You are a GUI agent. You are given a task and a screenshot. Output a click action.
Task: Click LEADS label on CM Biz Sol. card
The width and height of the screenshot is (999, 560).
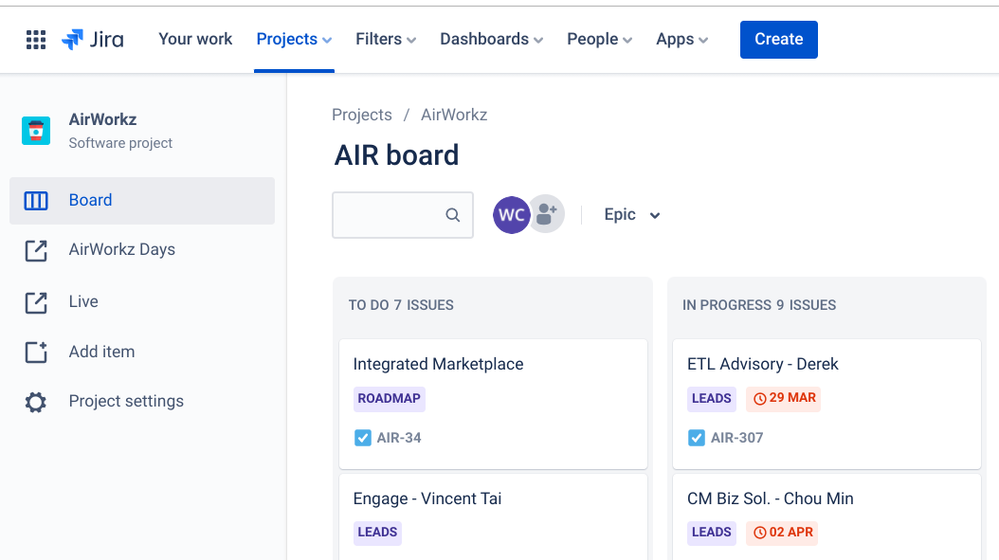[x=712, y=533]
